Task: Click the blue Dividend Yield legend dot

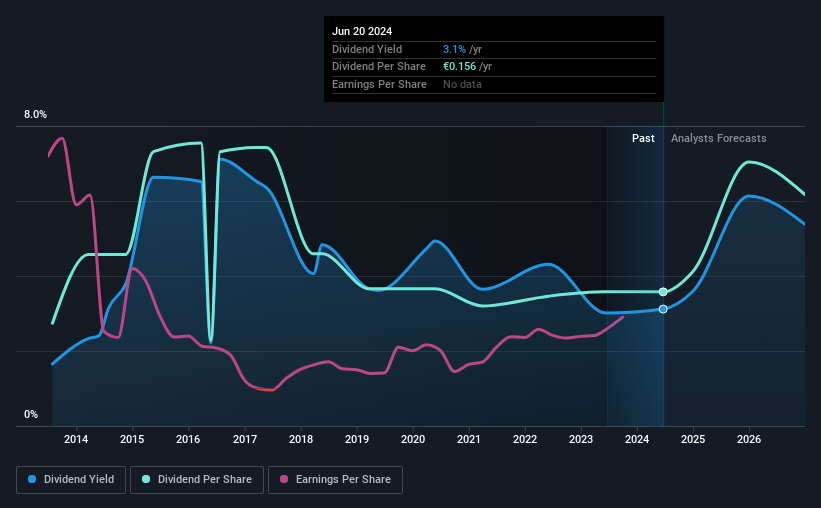Action: (32, 479)
